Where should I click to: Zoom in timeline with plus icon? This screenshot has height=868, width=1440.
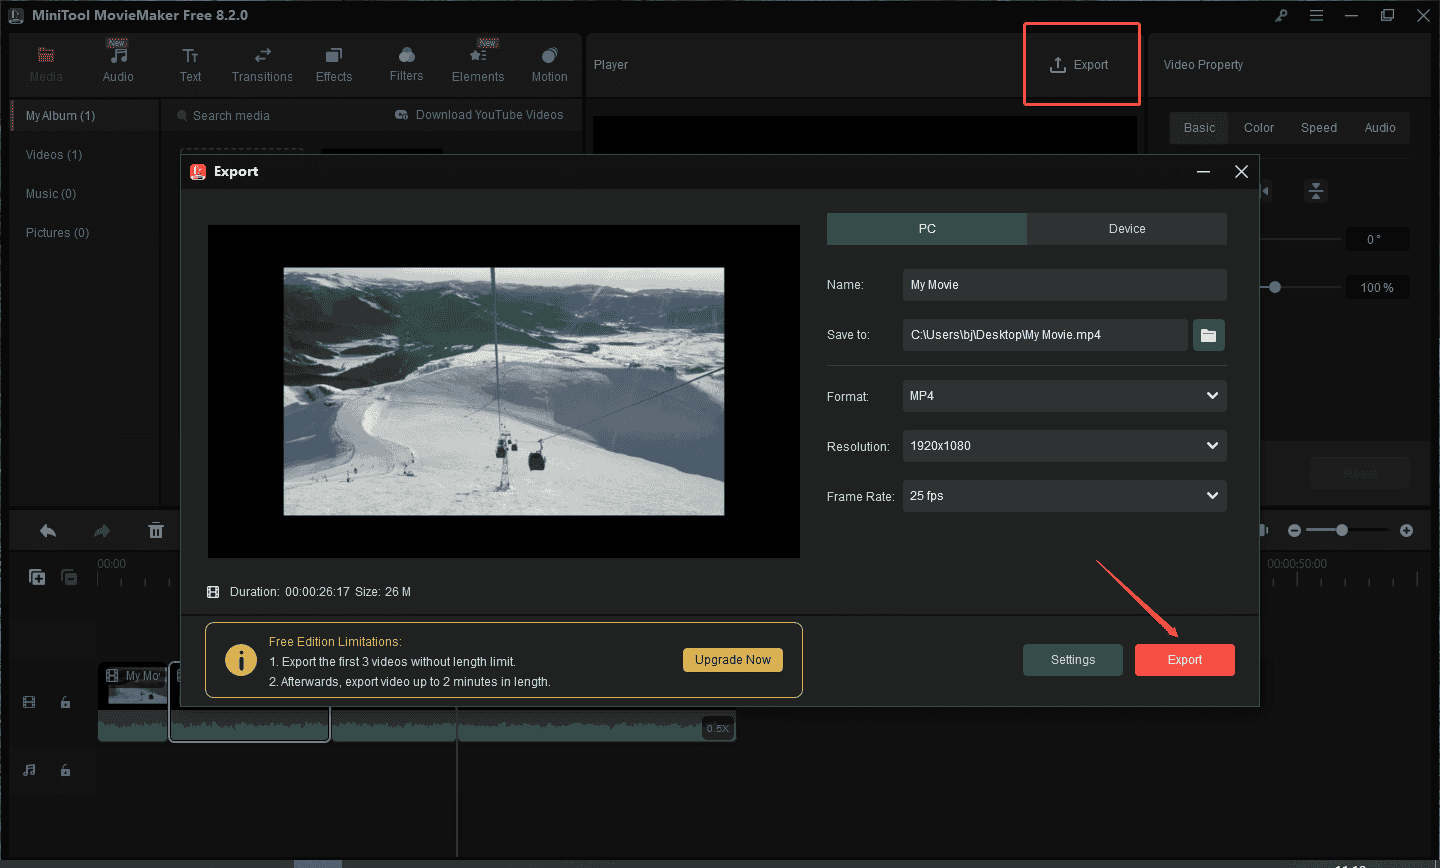coord(1406,530)
